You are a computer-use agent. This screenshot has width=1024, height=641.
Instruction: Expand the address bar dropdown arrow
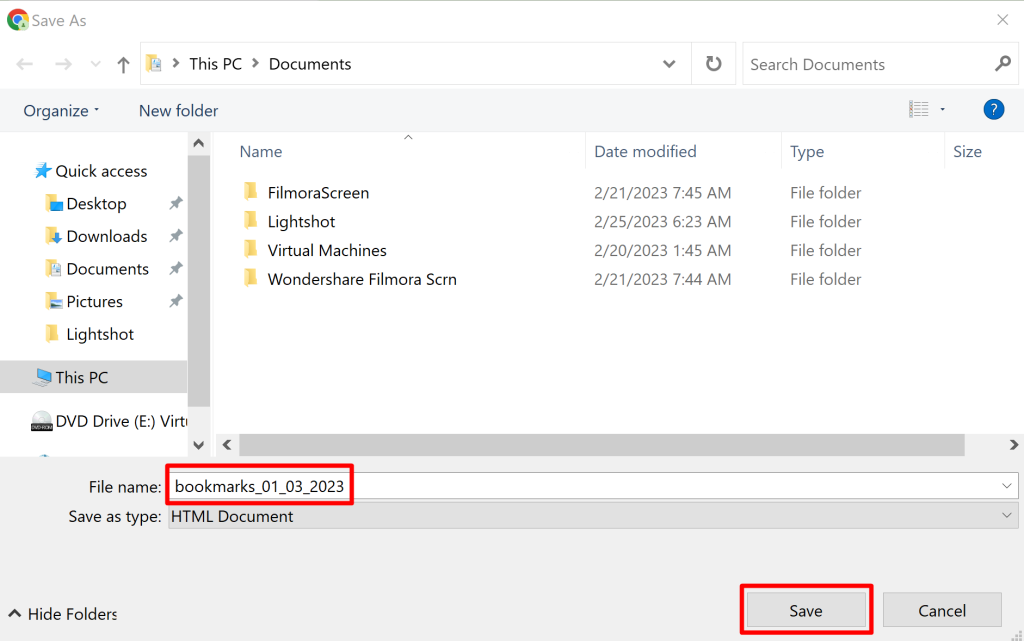(x=668, y=63)
